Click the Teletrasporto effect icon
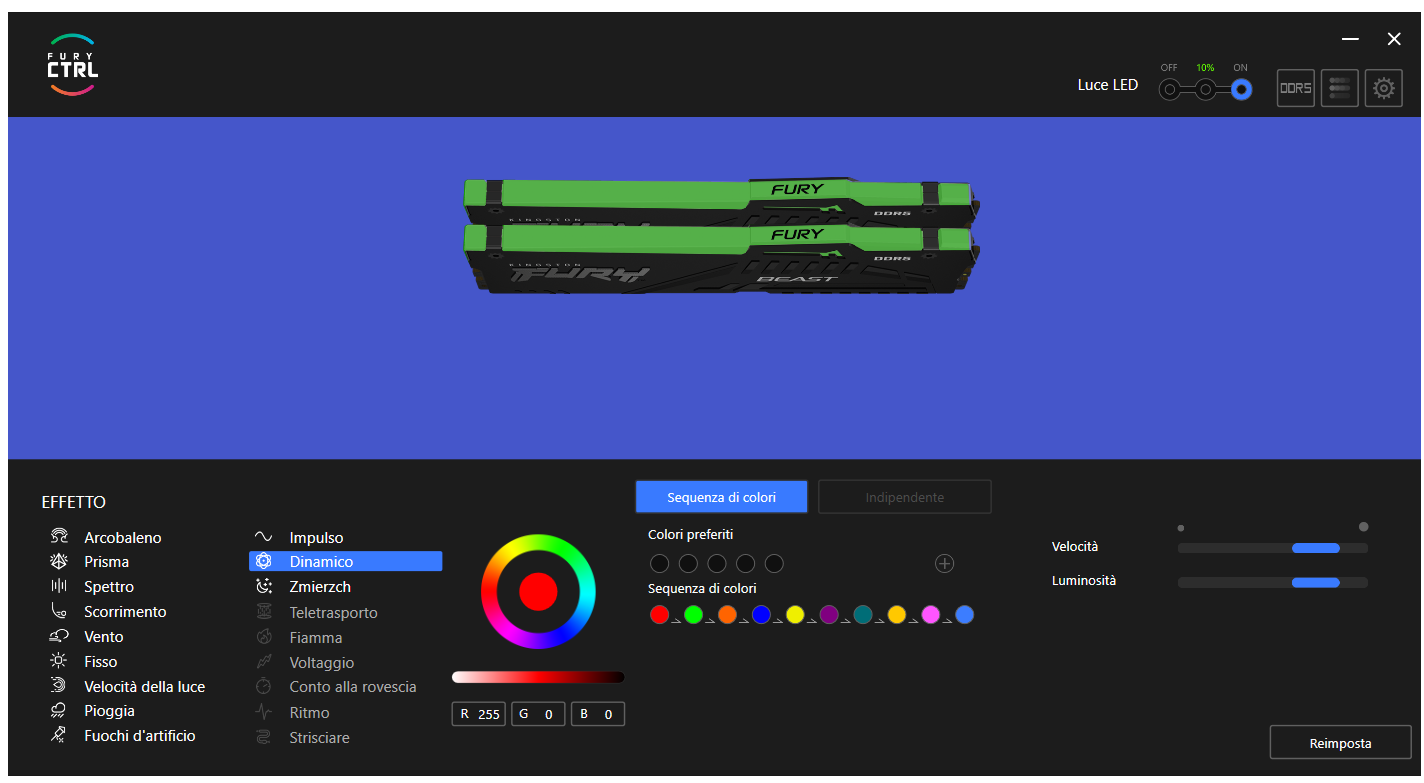 (264, 612)
